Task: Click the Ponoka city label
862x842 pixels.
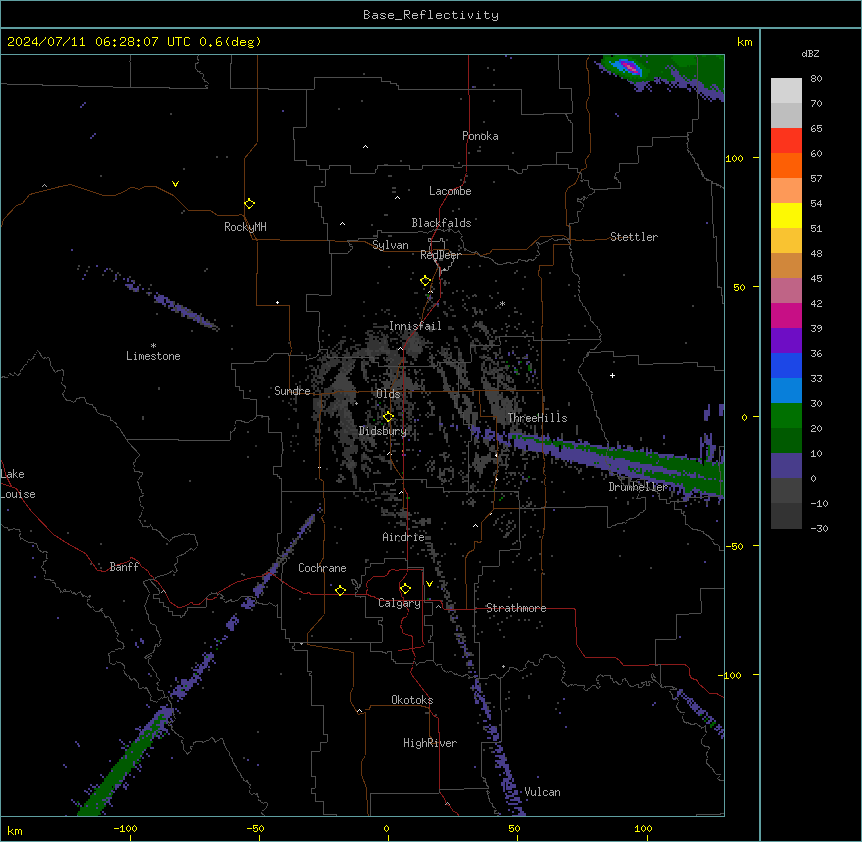Action: (x=480, y=136)
